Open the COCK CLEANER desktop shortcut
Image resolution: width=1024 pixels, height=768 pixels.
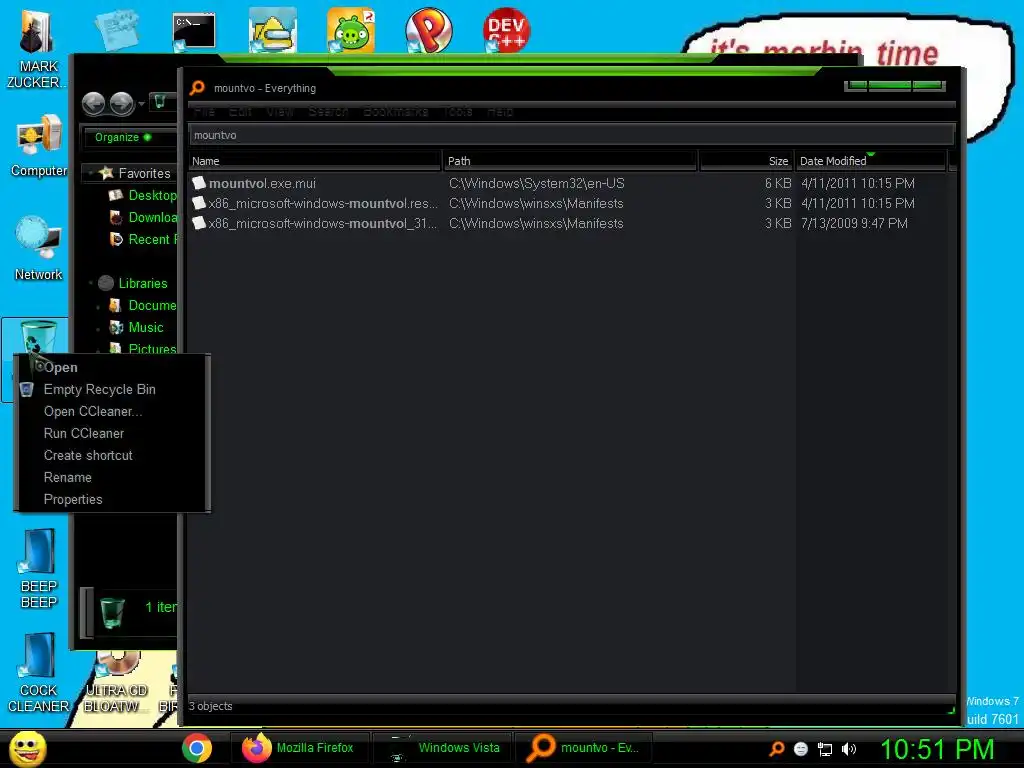click(x=39, y=673)
